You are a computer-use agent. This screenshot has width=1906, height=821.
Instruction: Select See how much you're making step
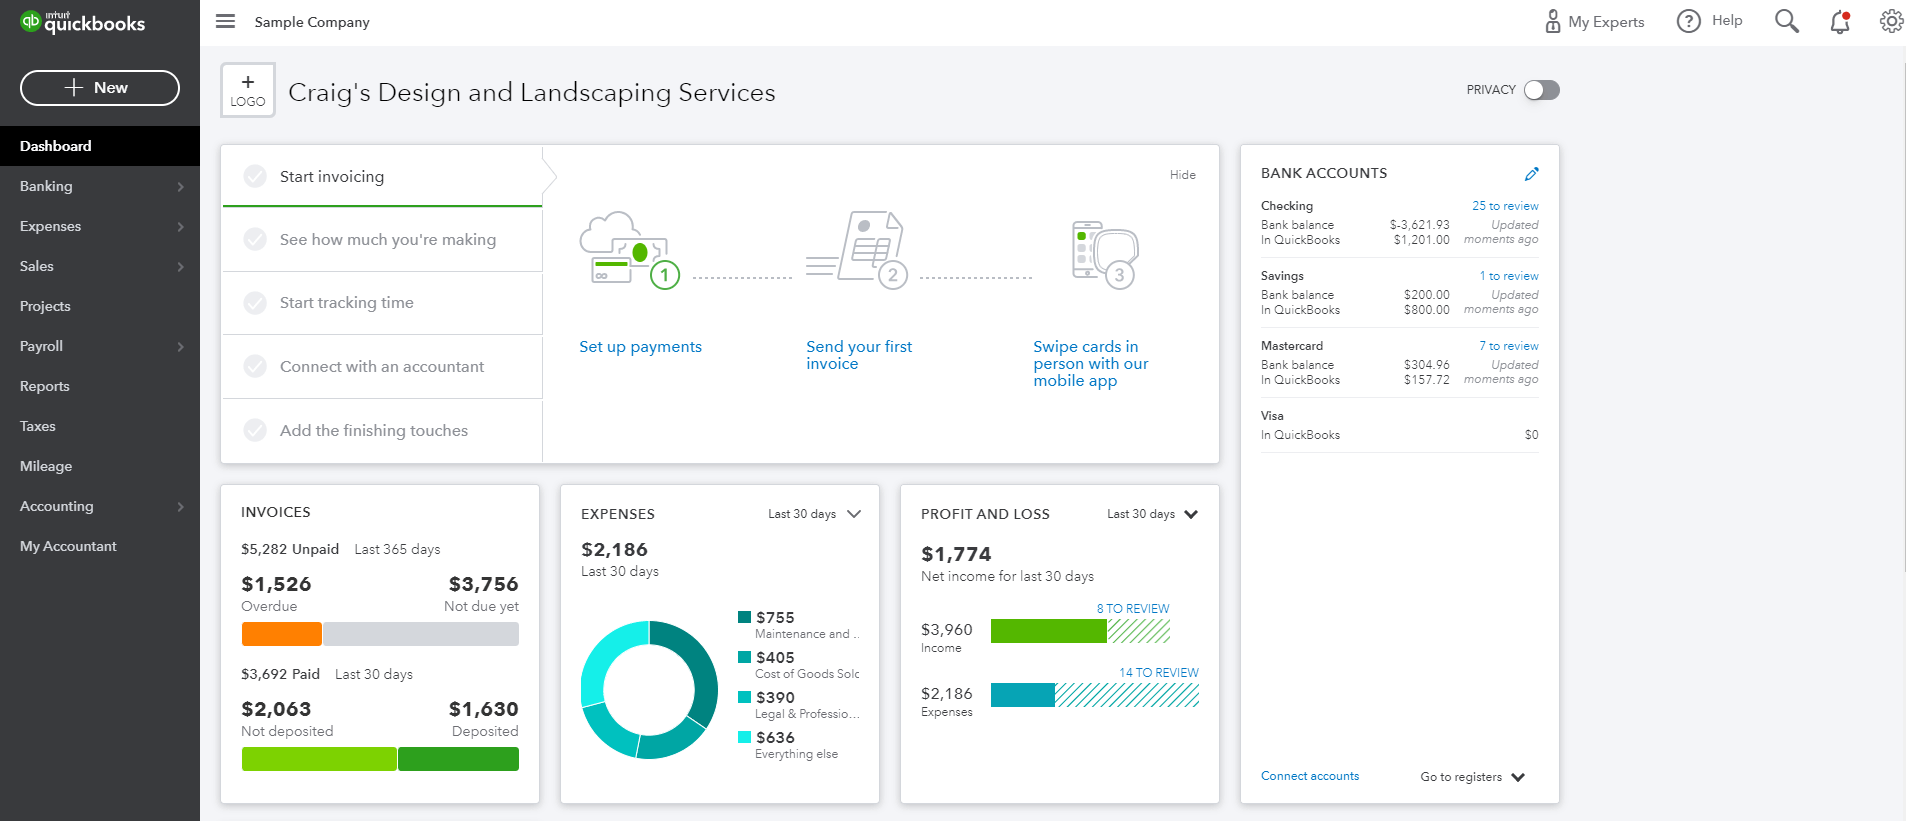tap(382, 240)
